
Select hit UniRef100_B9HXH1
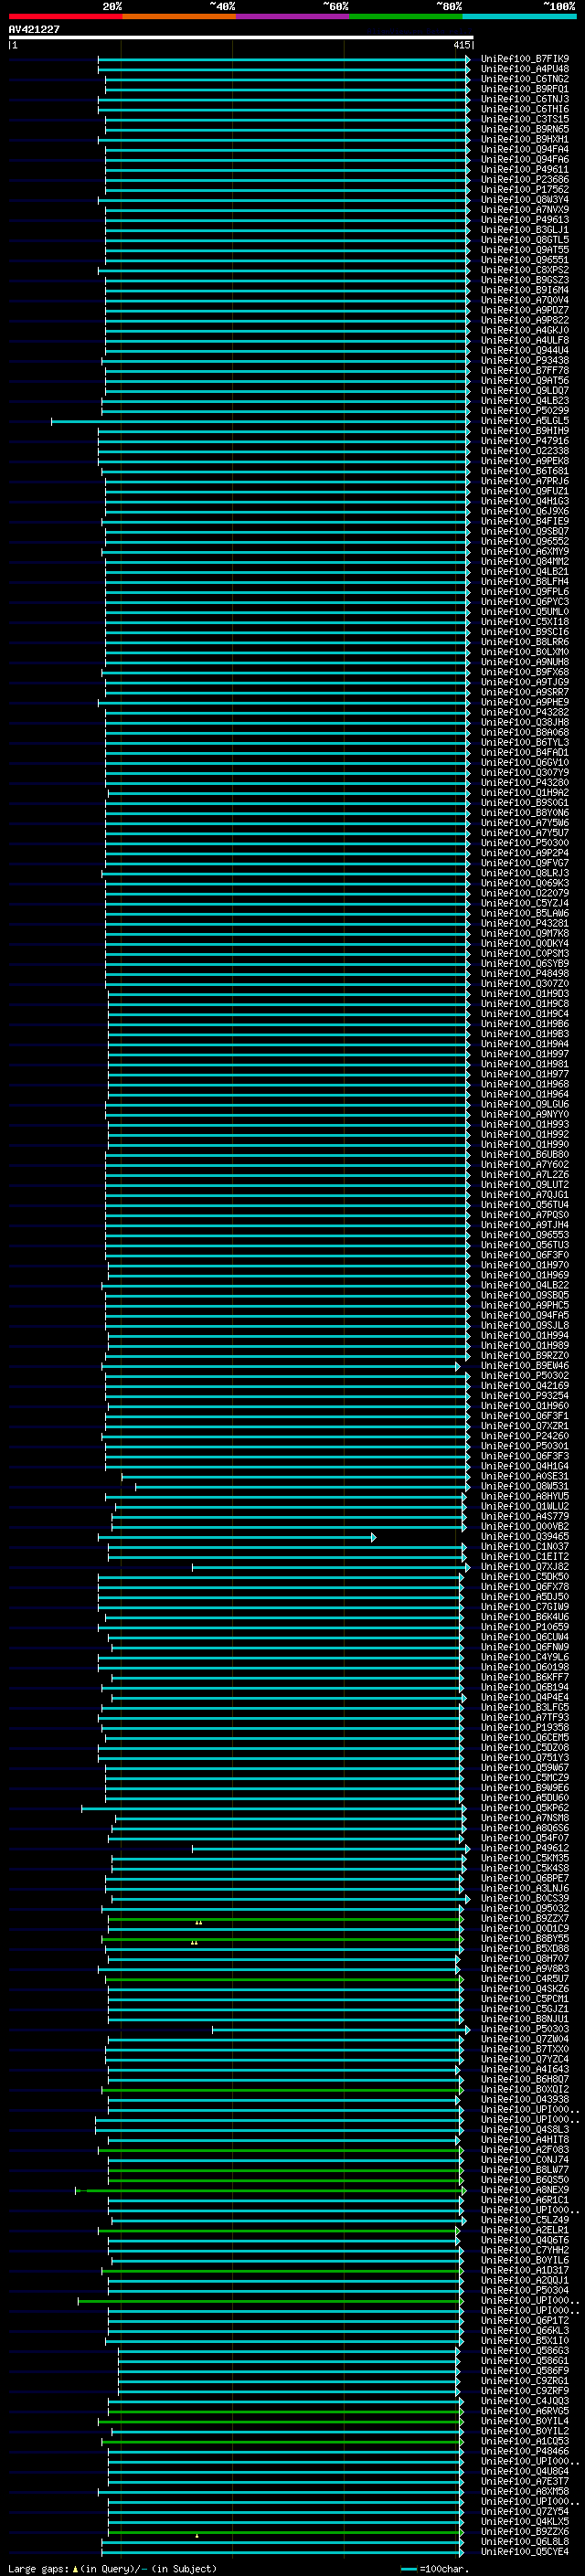click(x=525, y=139)
